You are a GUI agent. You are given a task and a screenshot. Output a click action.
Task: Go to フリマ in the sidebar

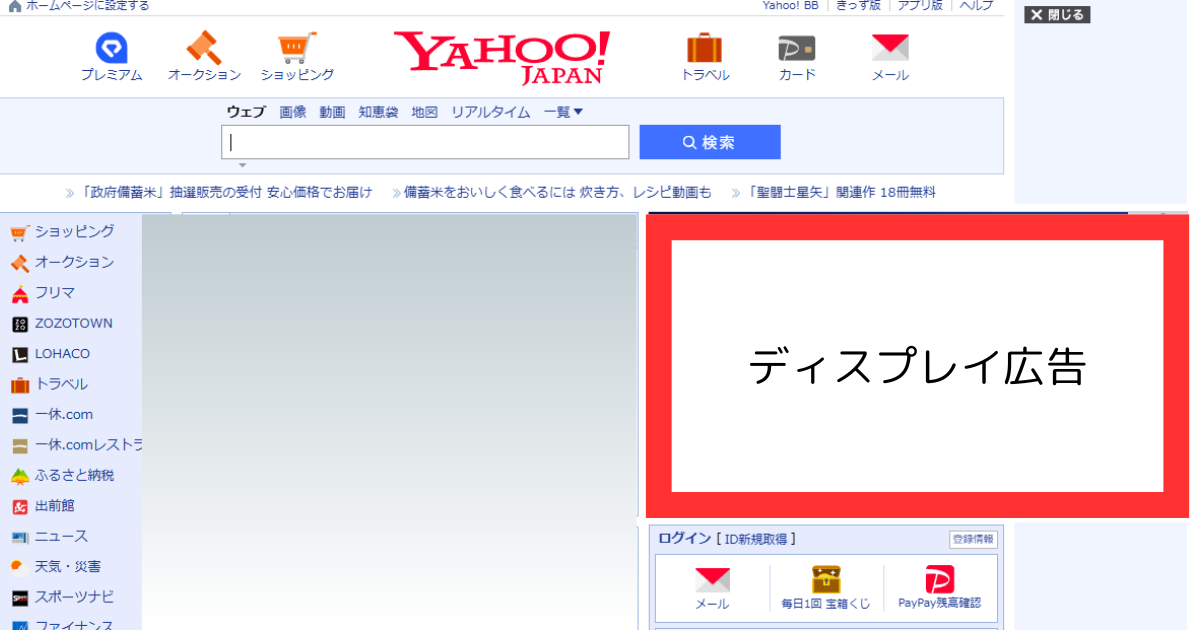[x=43, y=293]
